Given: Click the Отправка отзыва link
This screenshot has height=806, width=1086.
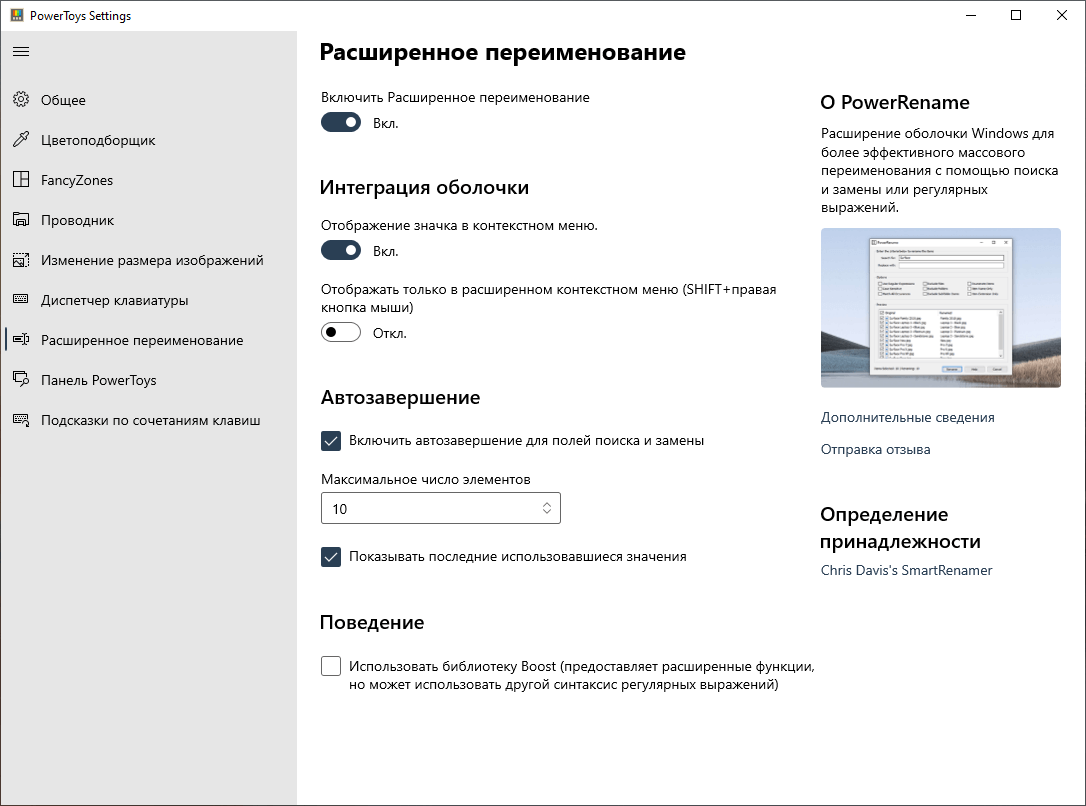Looking at the screenshot, I should click(875, 449).
